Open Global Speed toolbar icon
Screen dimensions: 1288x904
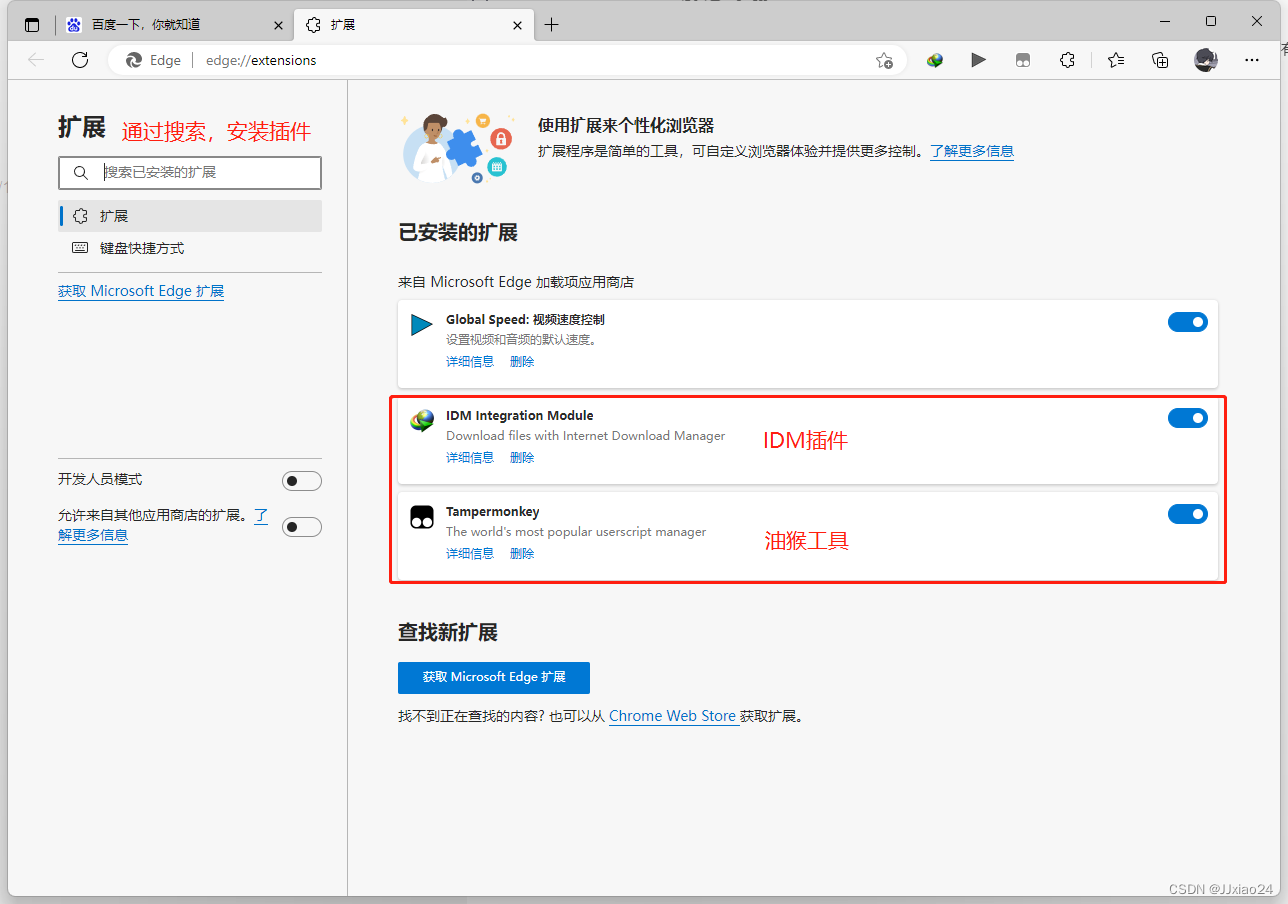click(x=978, y=60)
